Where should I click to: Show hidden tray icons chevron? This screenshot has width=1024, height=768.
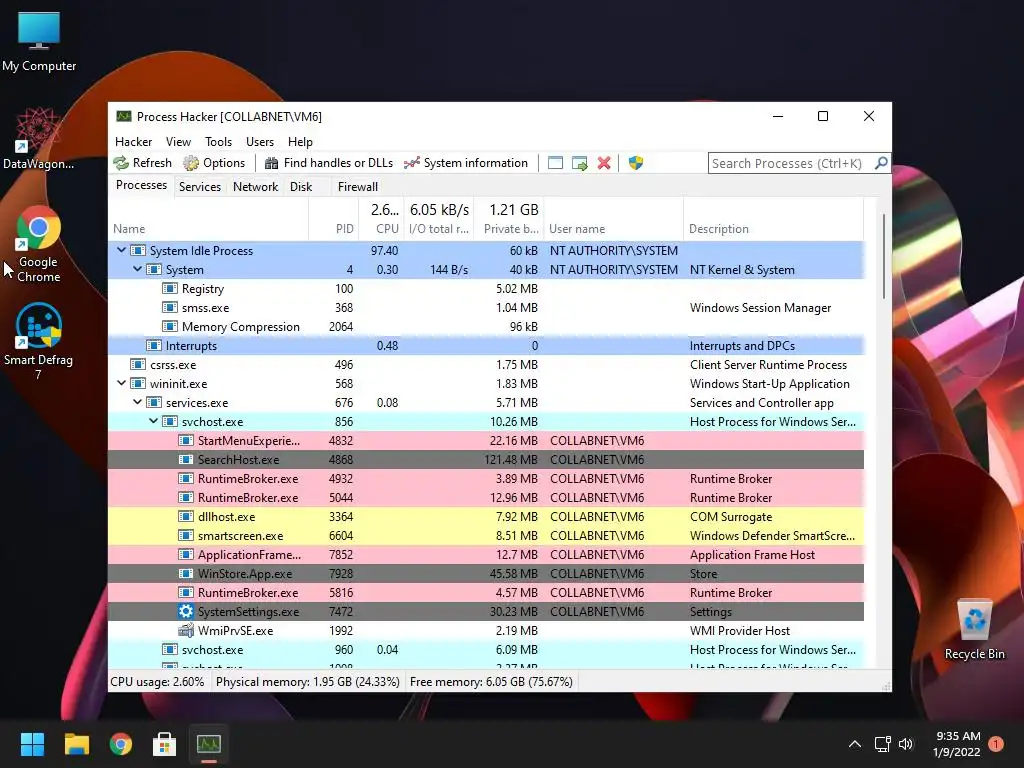click(x=854, y=744)
